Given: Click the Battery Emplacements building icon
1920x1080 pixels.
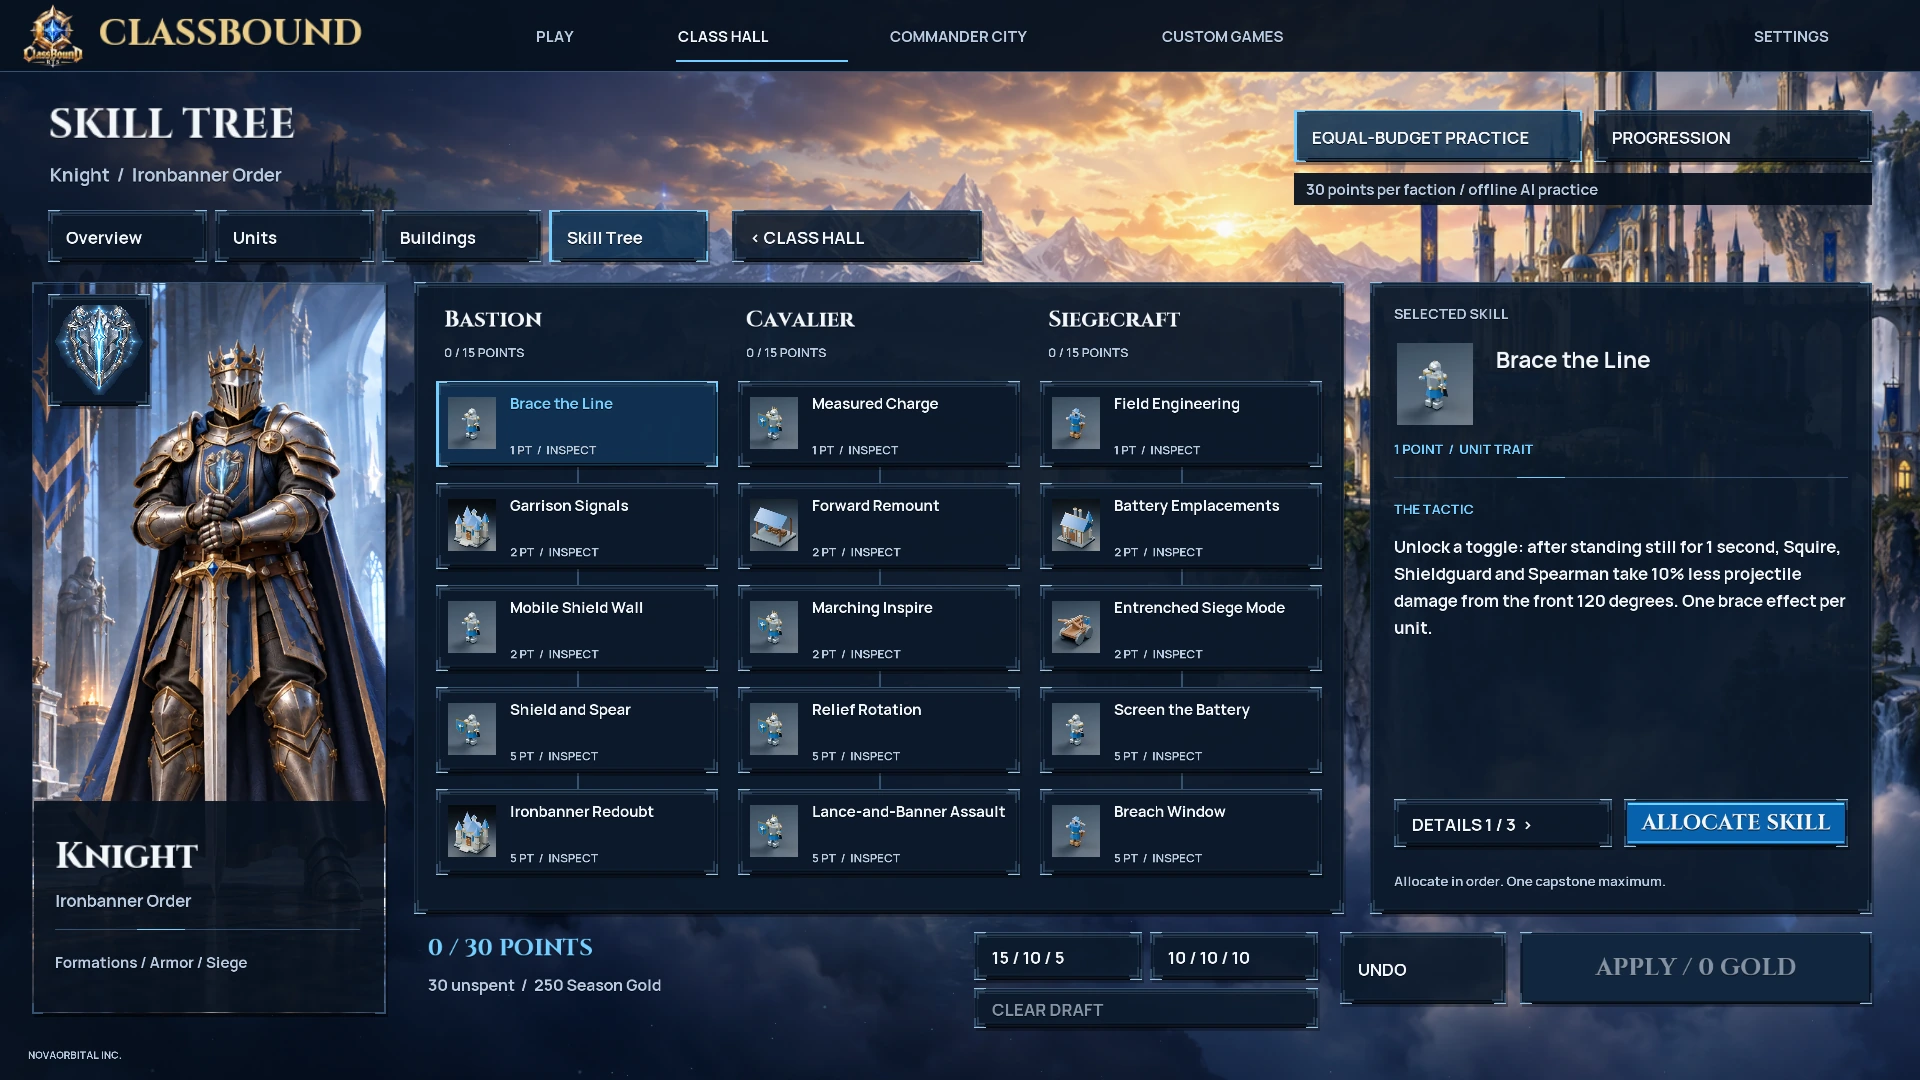Looking at the screenshot, I should pos(1076,525).
